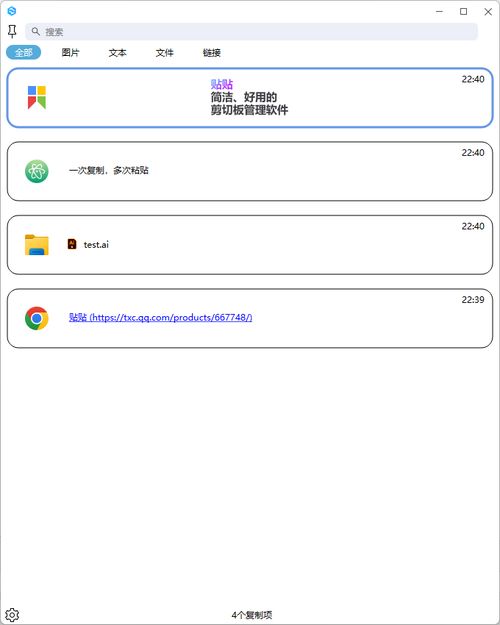Focus the 搜索 search field
Viewport: 500px width, 625px height.
coord(252,31)
